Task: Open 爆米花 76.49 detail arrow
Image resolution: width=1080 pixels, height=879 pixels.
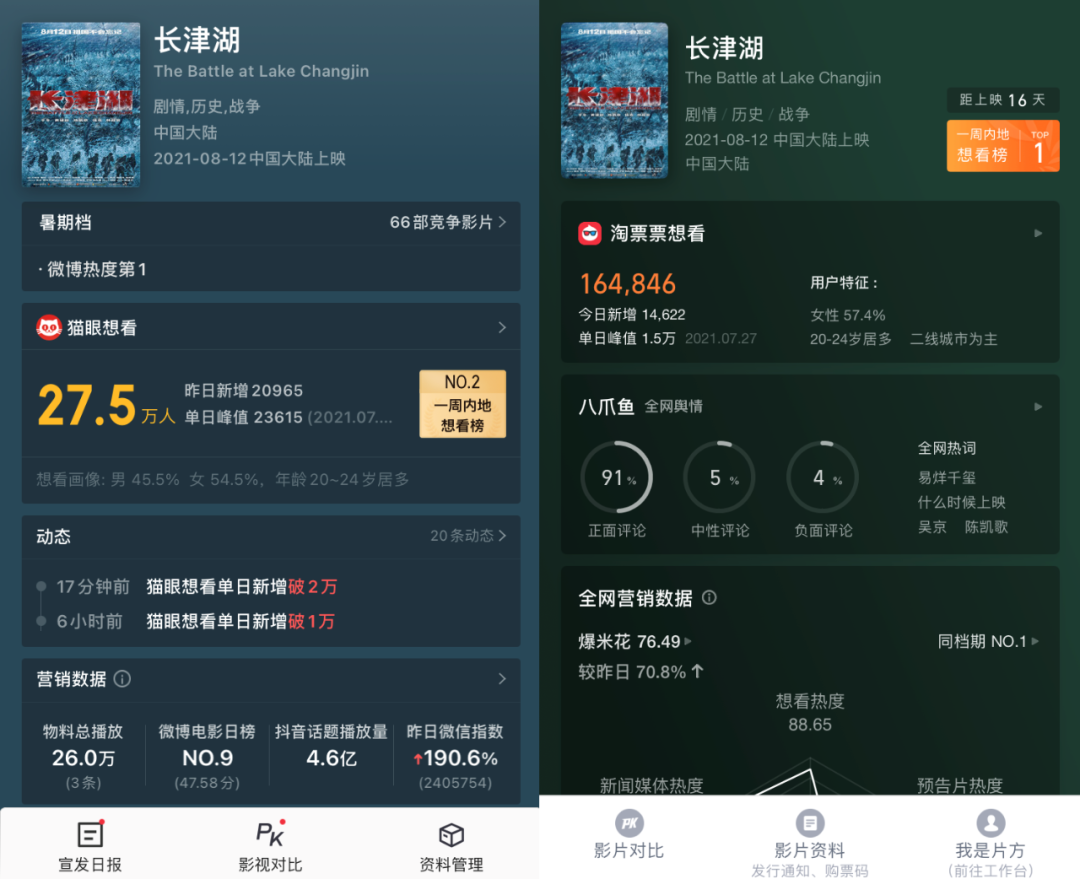Action: point(687,641)
